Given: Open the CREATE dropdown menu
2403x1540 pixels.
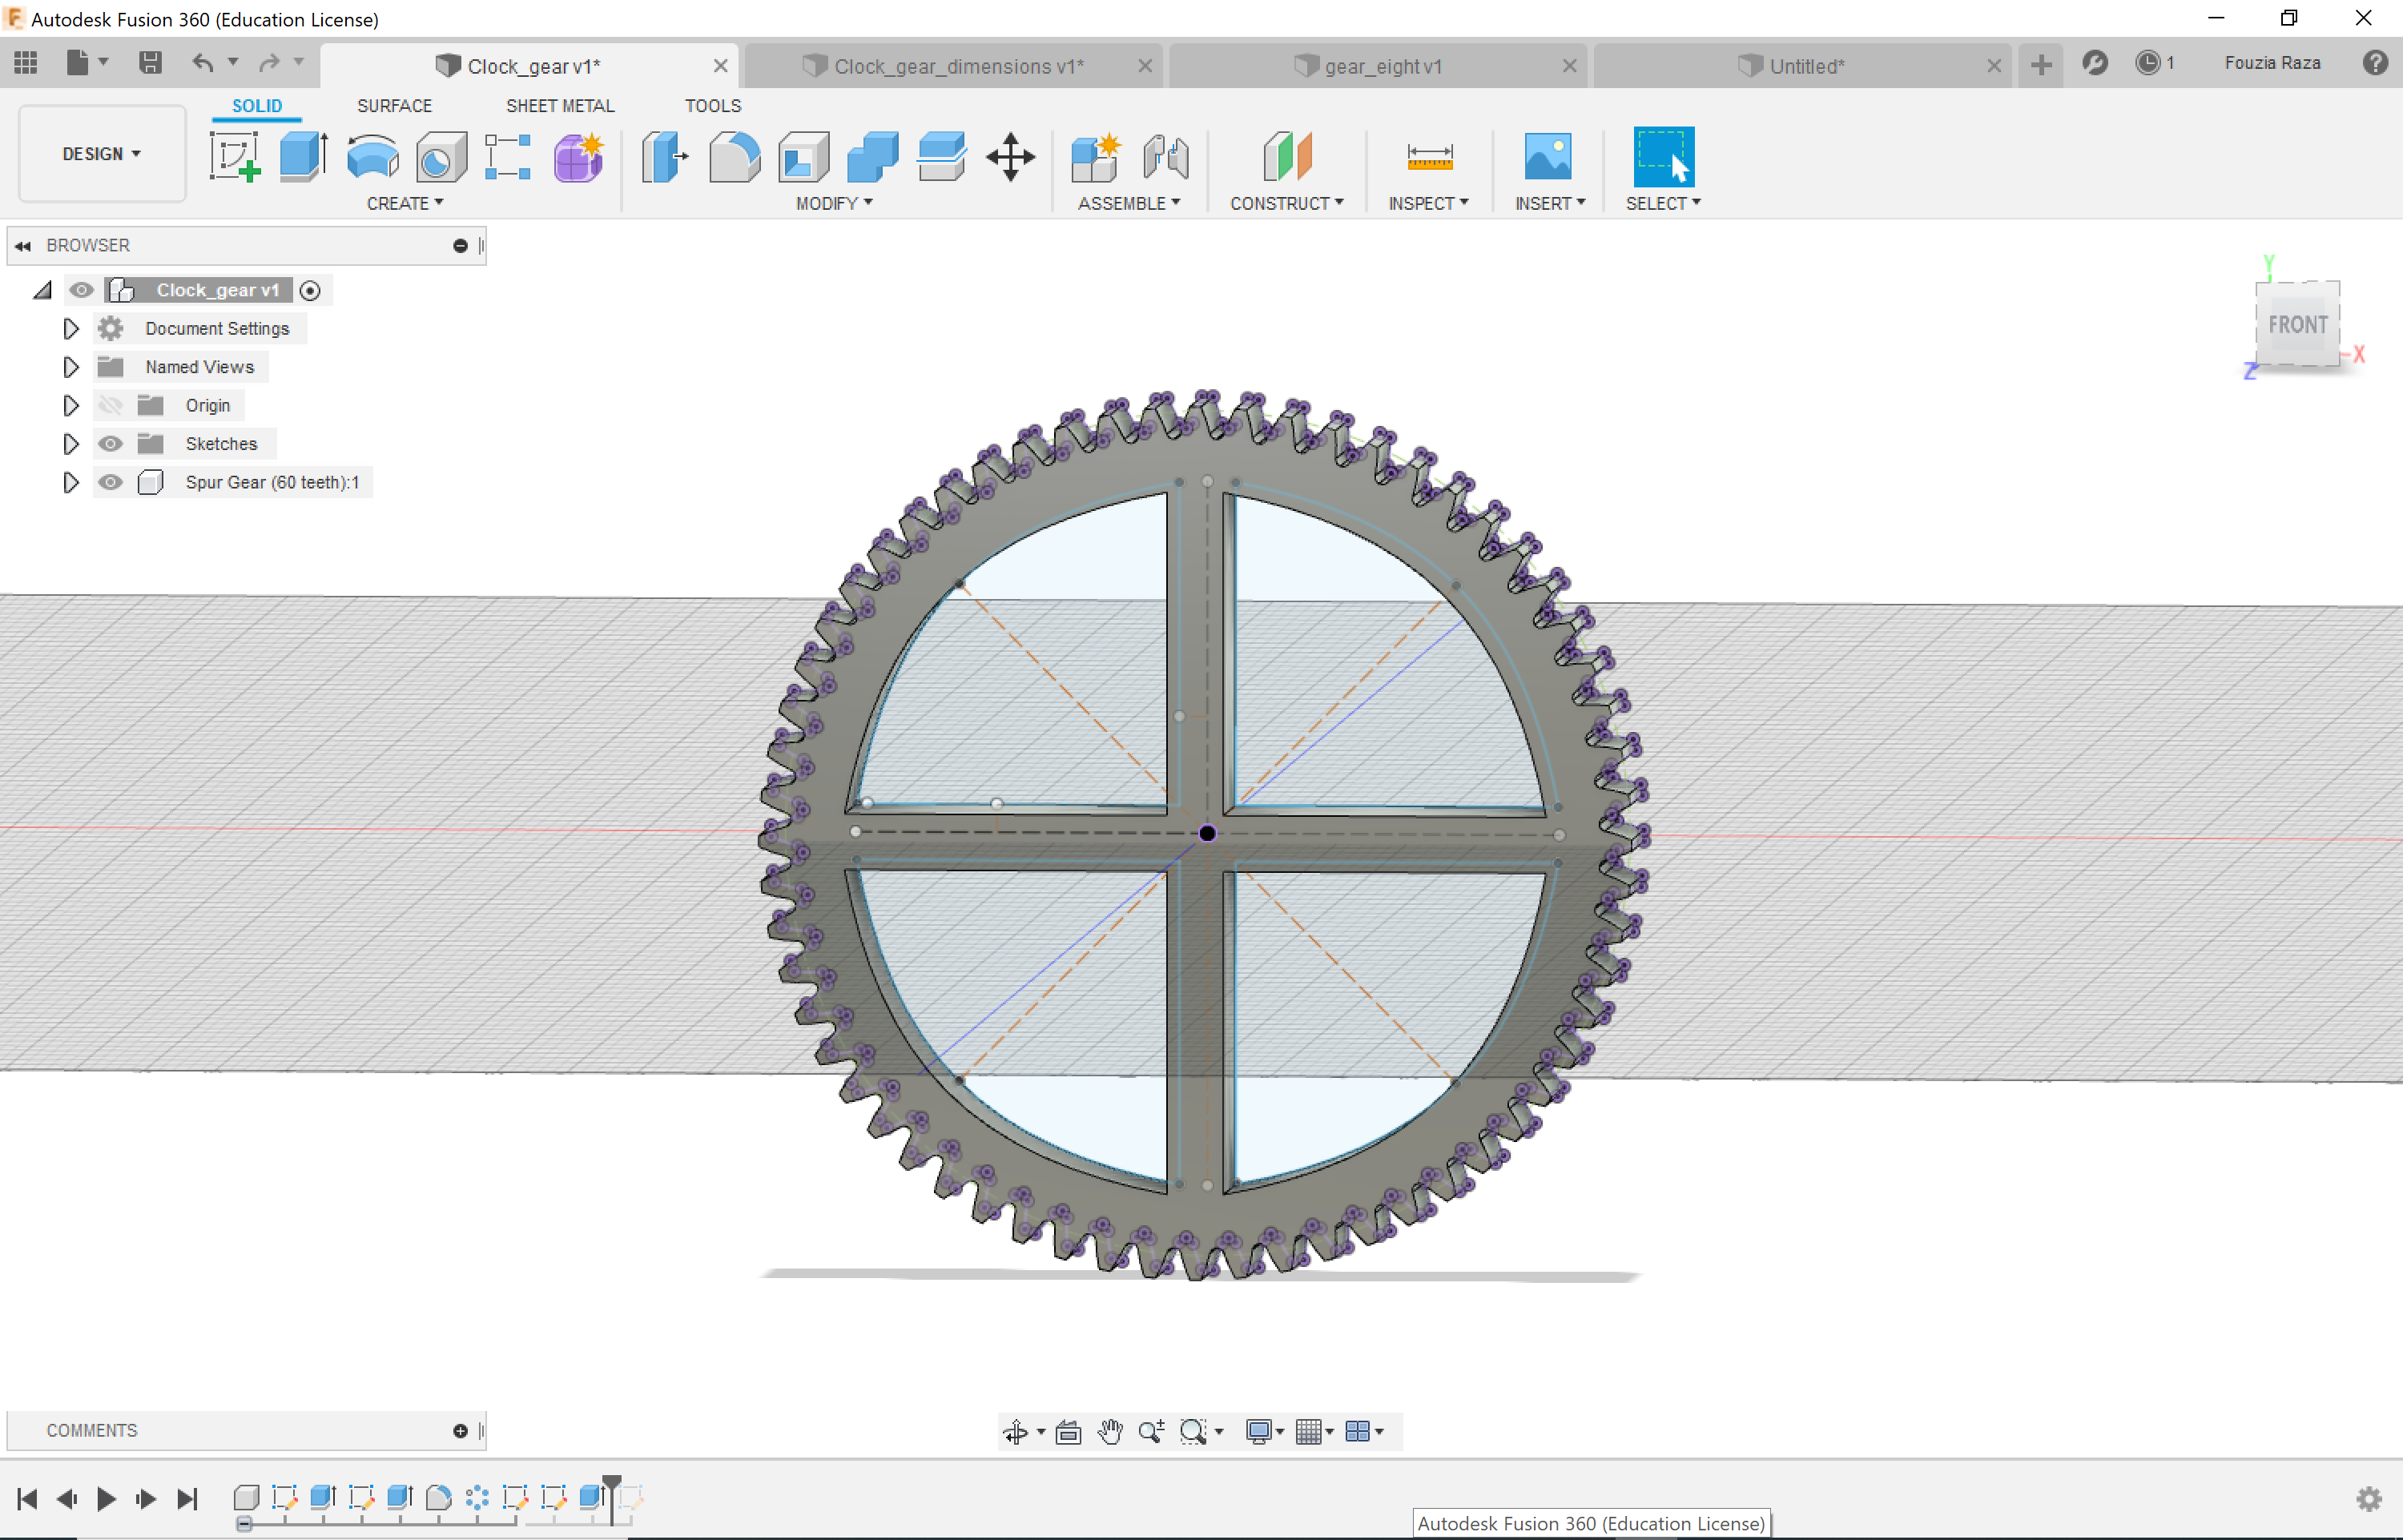Looking at the screenshot, I should (x=405, y=203).
